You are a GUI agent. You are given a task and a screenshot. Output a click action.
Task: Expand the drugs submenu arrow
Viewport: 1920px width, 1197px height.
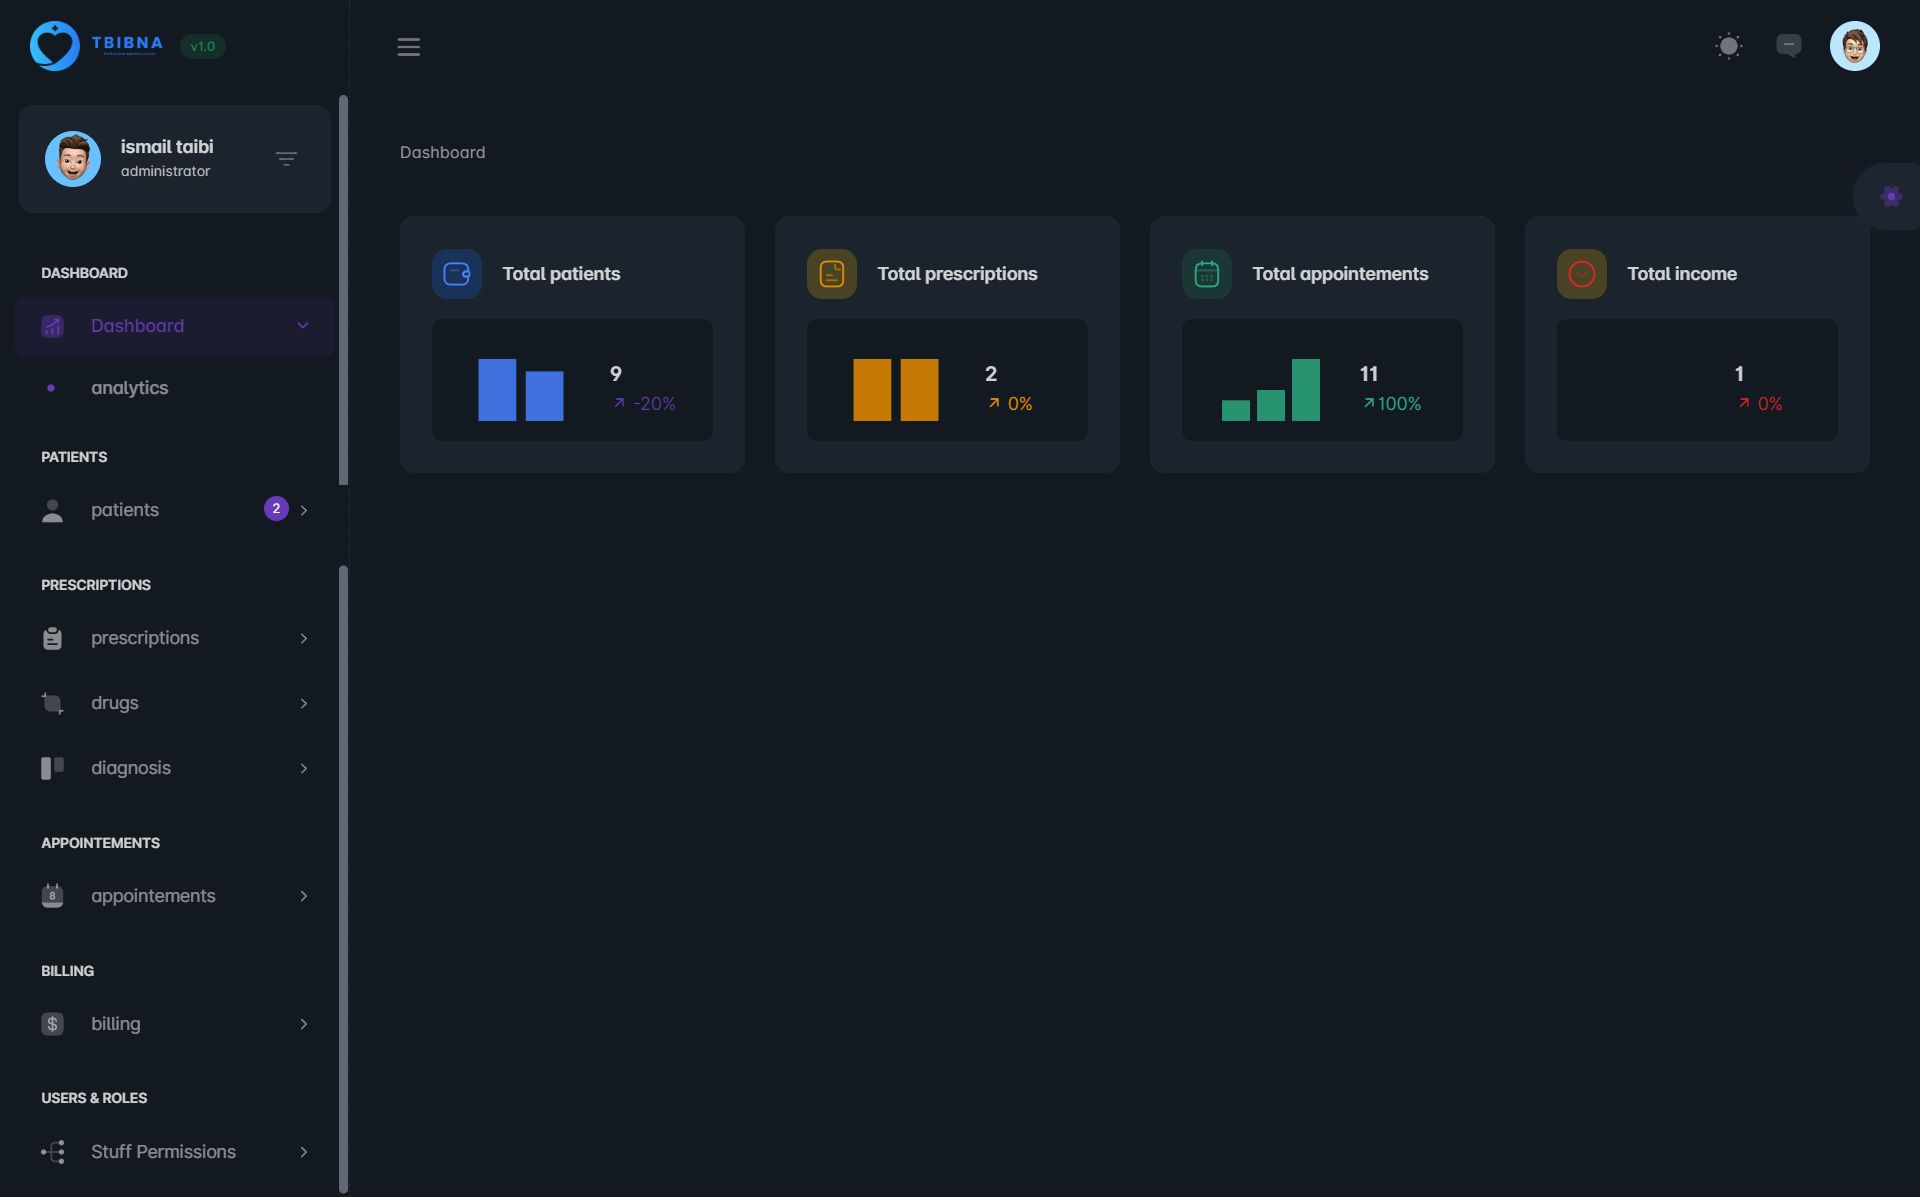tap(304, 704)
